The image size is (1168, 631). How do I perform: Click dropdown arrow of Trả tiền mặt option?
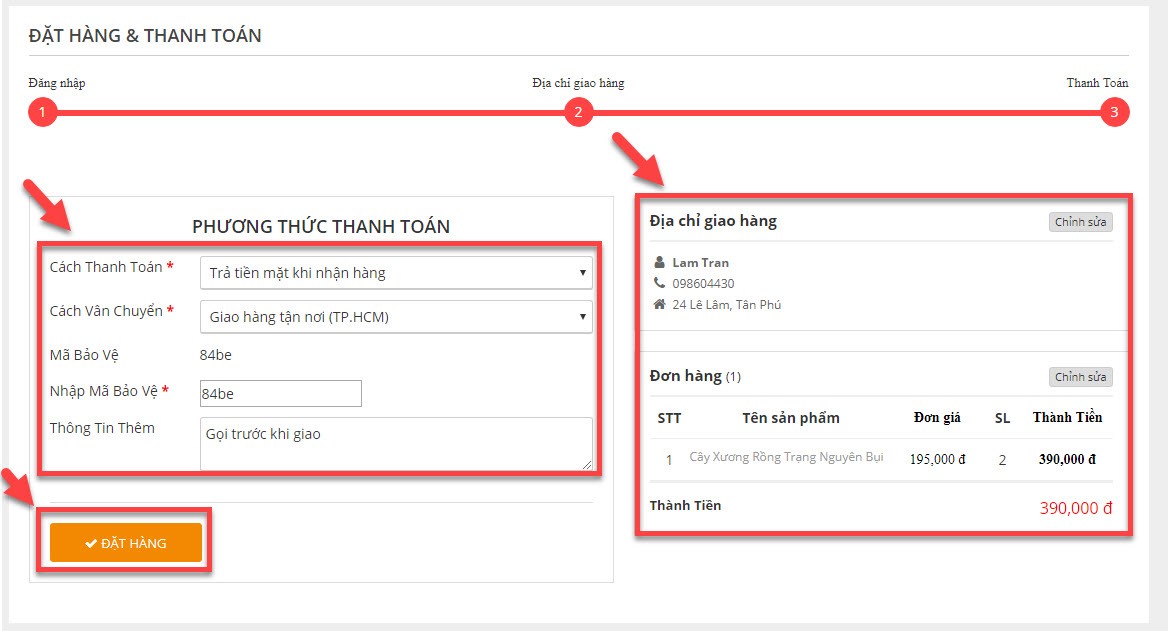[583, 273]
